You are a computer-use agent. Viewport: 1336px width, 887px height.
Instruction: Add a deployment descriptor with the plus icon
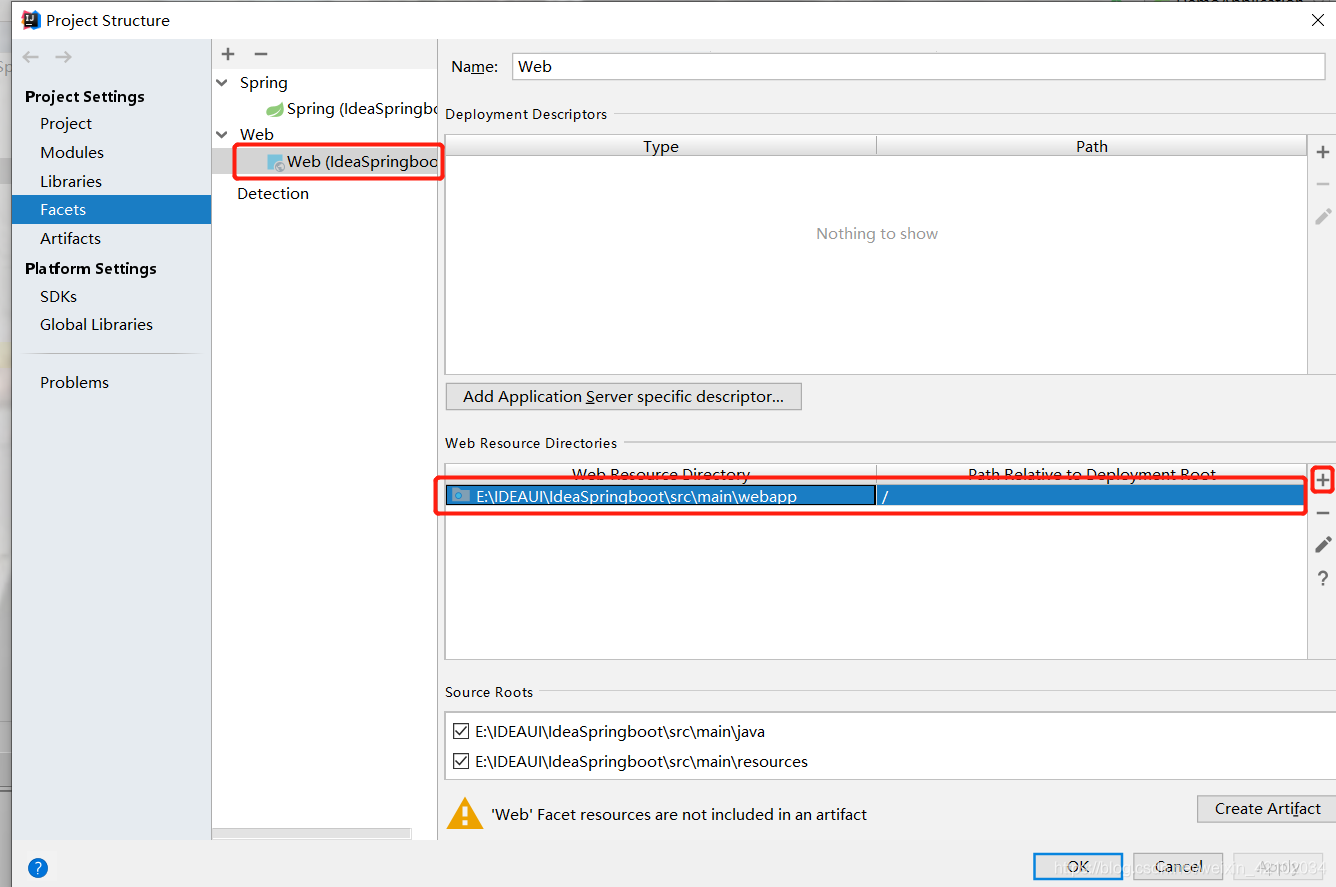1323,152
